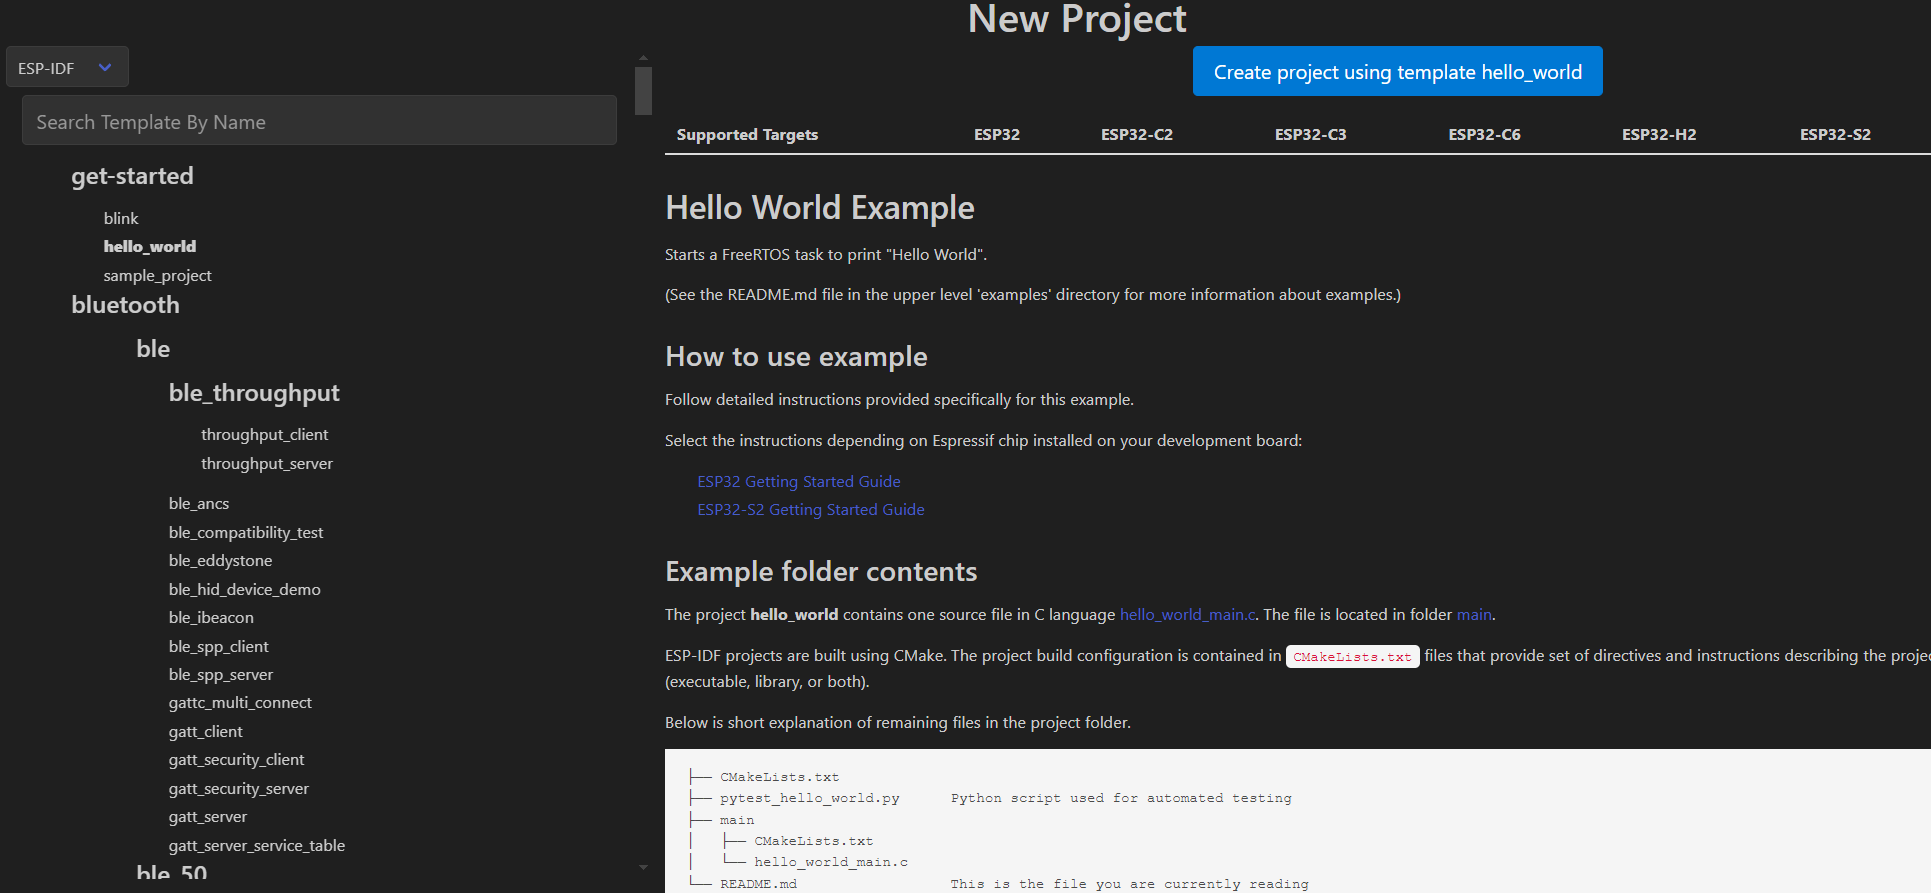Open the ble_eddystone template
Viewport: 1931px width, 893px height.
[x=220, y=560]
